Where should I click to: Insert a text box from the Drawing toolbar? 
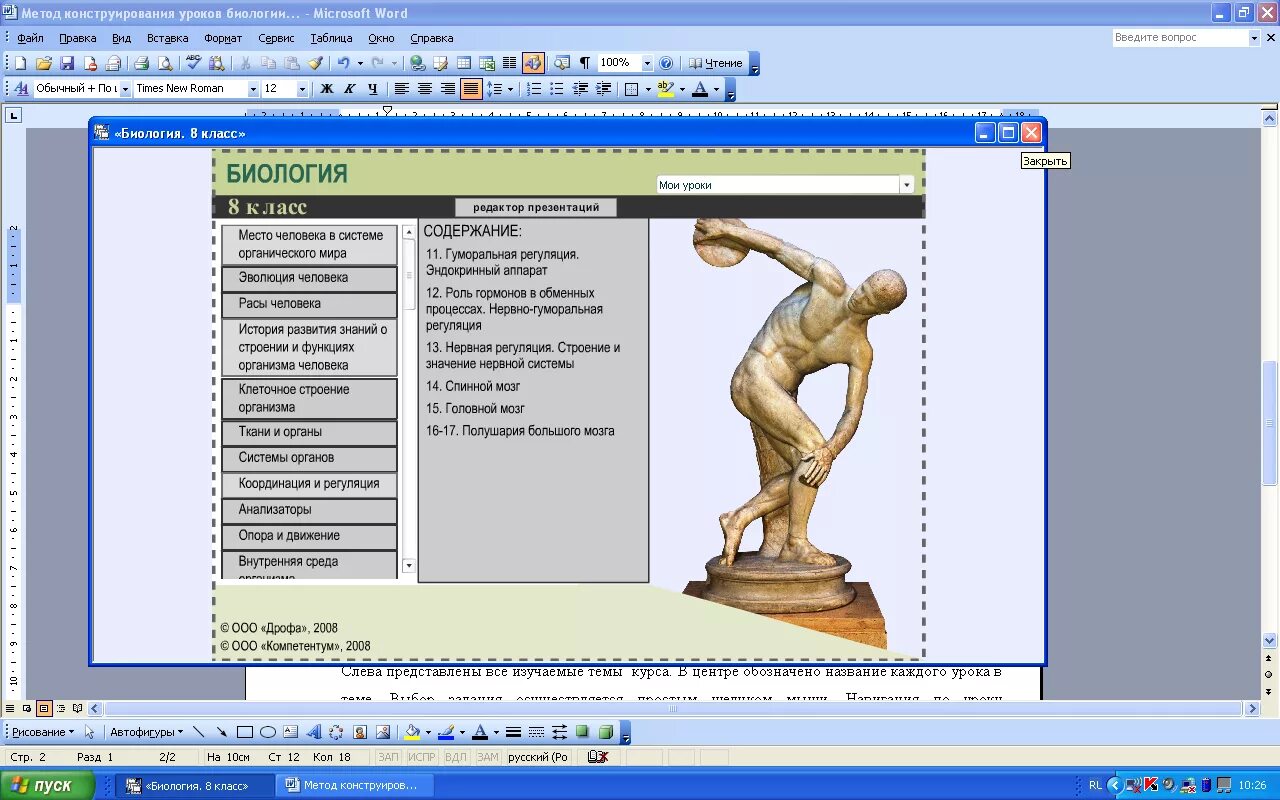coord(290,732)
